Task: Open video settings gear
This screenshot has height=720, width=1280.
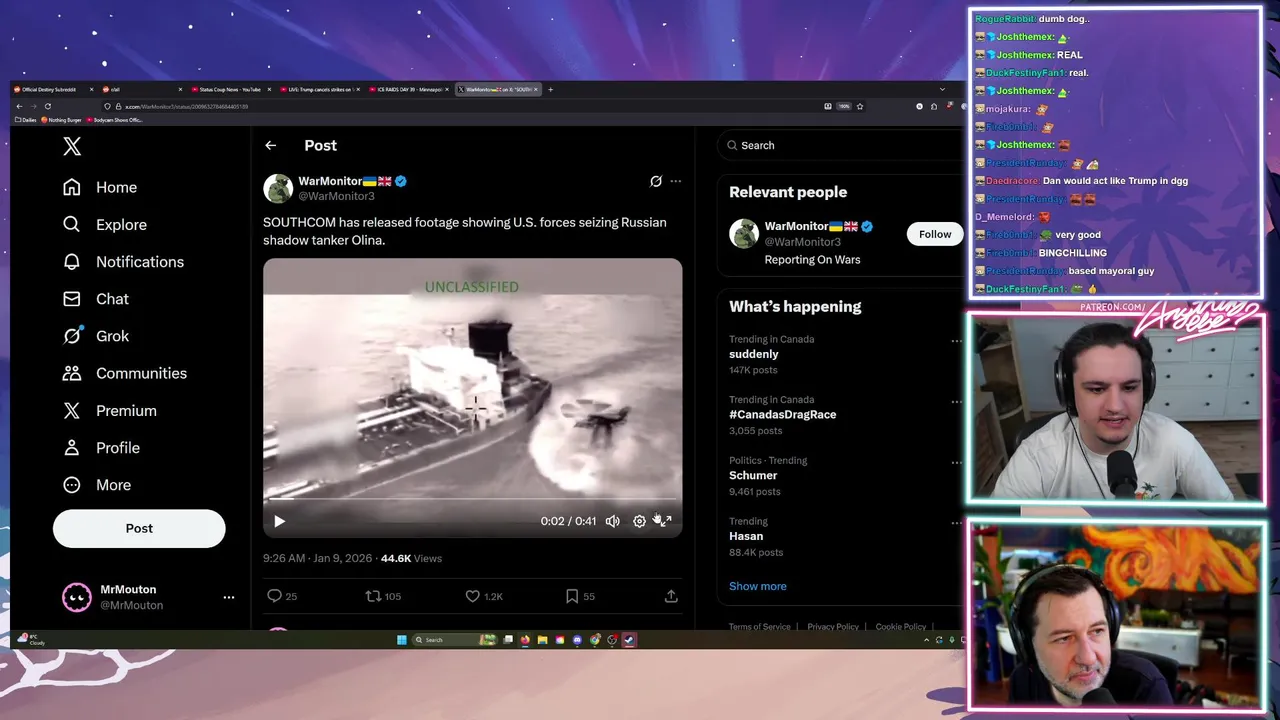Action: [x=639, y=521]
